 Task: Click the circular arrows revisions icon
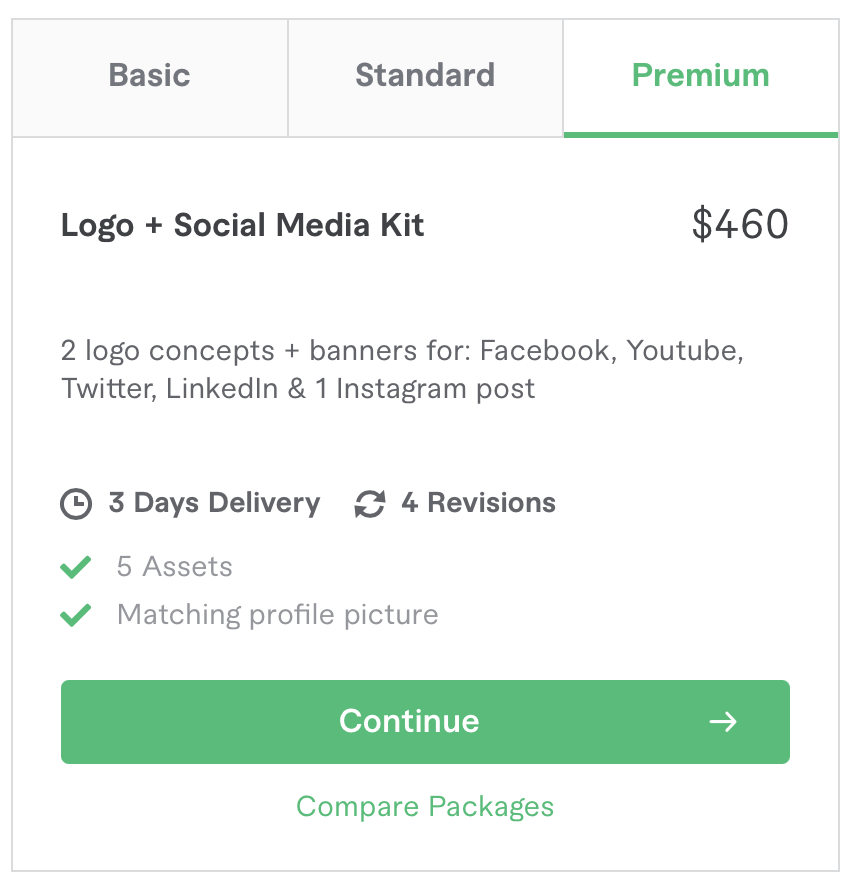(x=369, y=504)
